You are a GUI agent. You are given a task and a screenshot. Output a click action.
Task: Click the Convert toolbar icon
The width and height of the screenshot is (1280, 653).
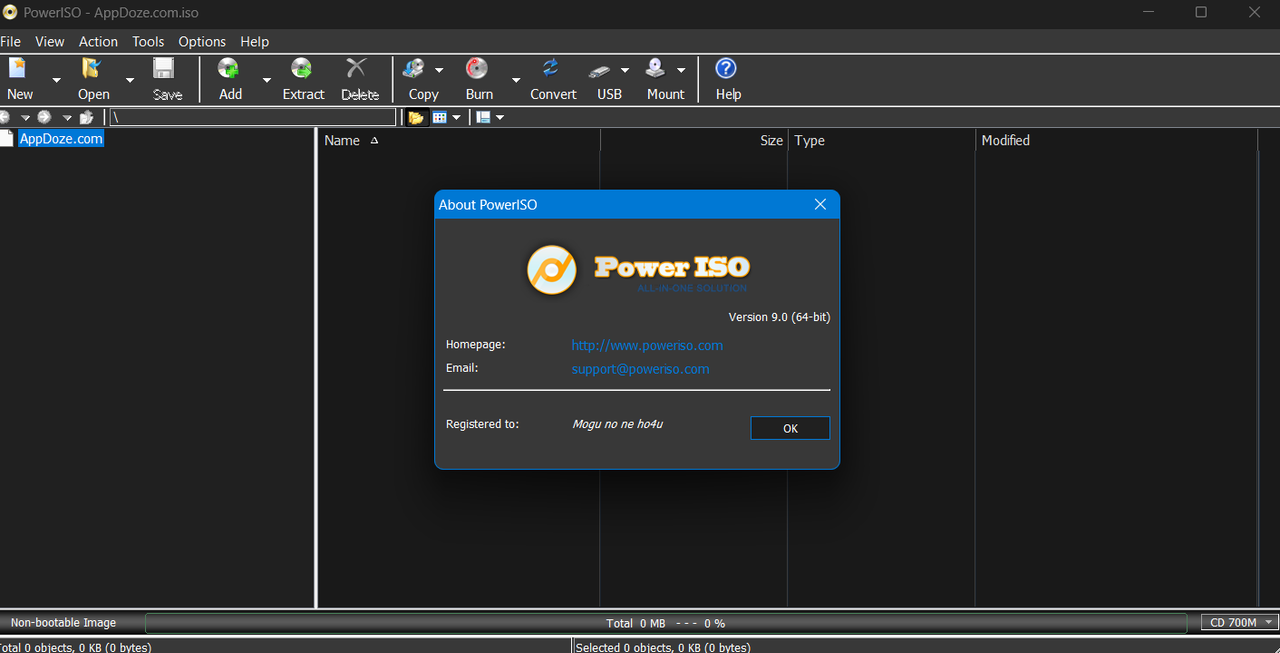[551, 69]
